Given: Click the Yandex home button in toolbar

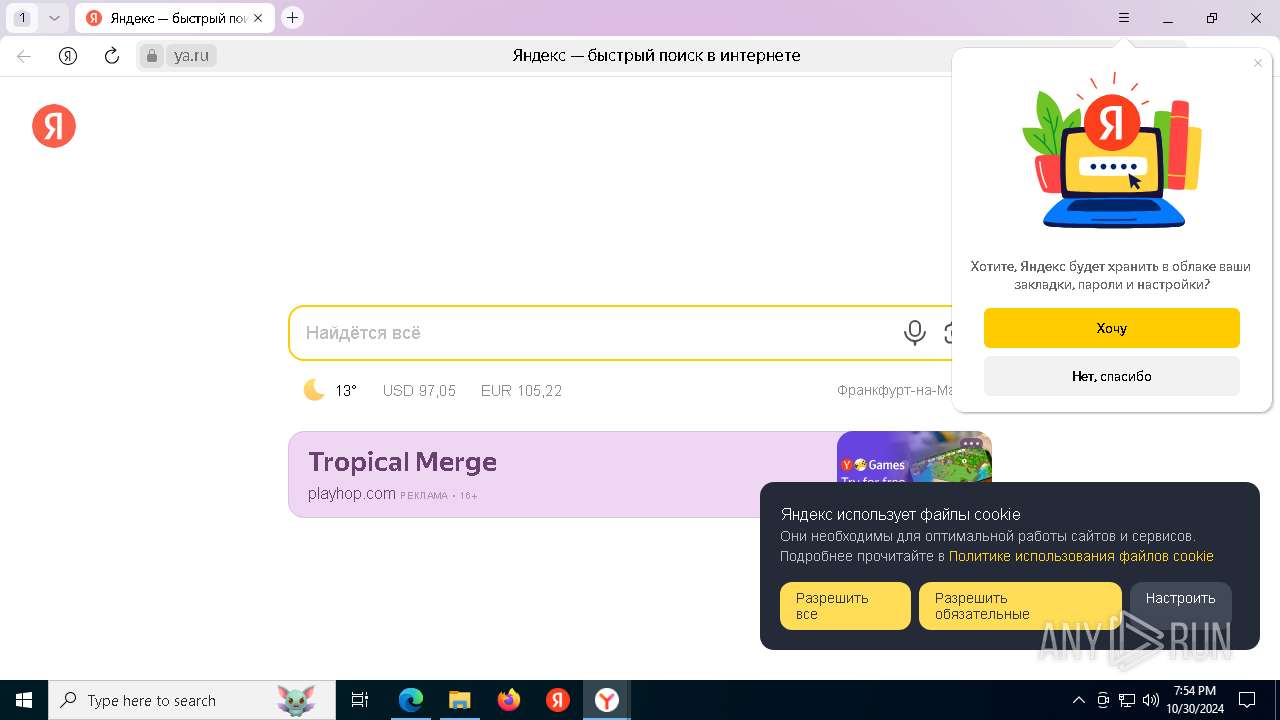Looking at the screenshot, I should click(x=68, y=56).
